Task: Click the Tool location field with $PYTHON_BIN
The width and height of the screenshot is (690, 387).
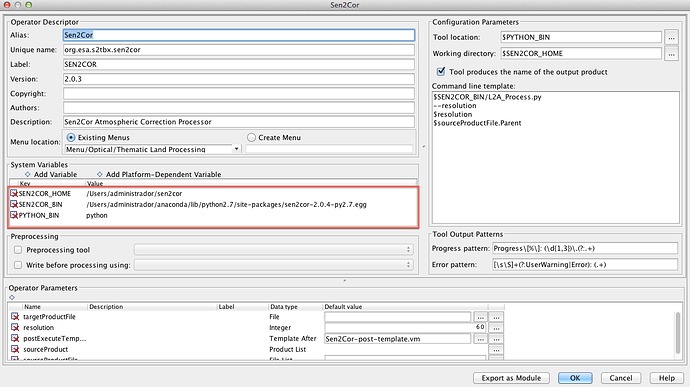Action: coord(581,37)
